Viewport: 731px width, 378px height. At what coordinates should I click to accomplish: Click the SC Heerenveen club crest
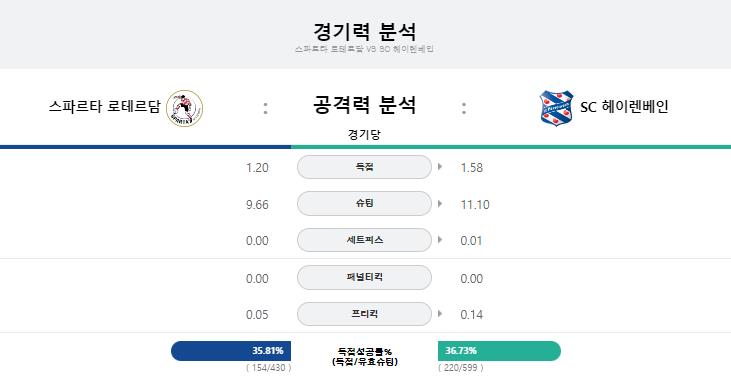coord(557,108)
